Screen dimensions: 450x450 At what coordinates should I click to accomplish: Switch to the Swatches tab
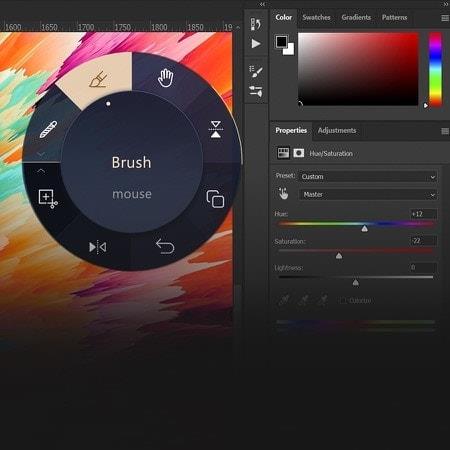(316, 17)
